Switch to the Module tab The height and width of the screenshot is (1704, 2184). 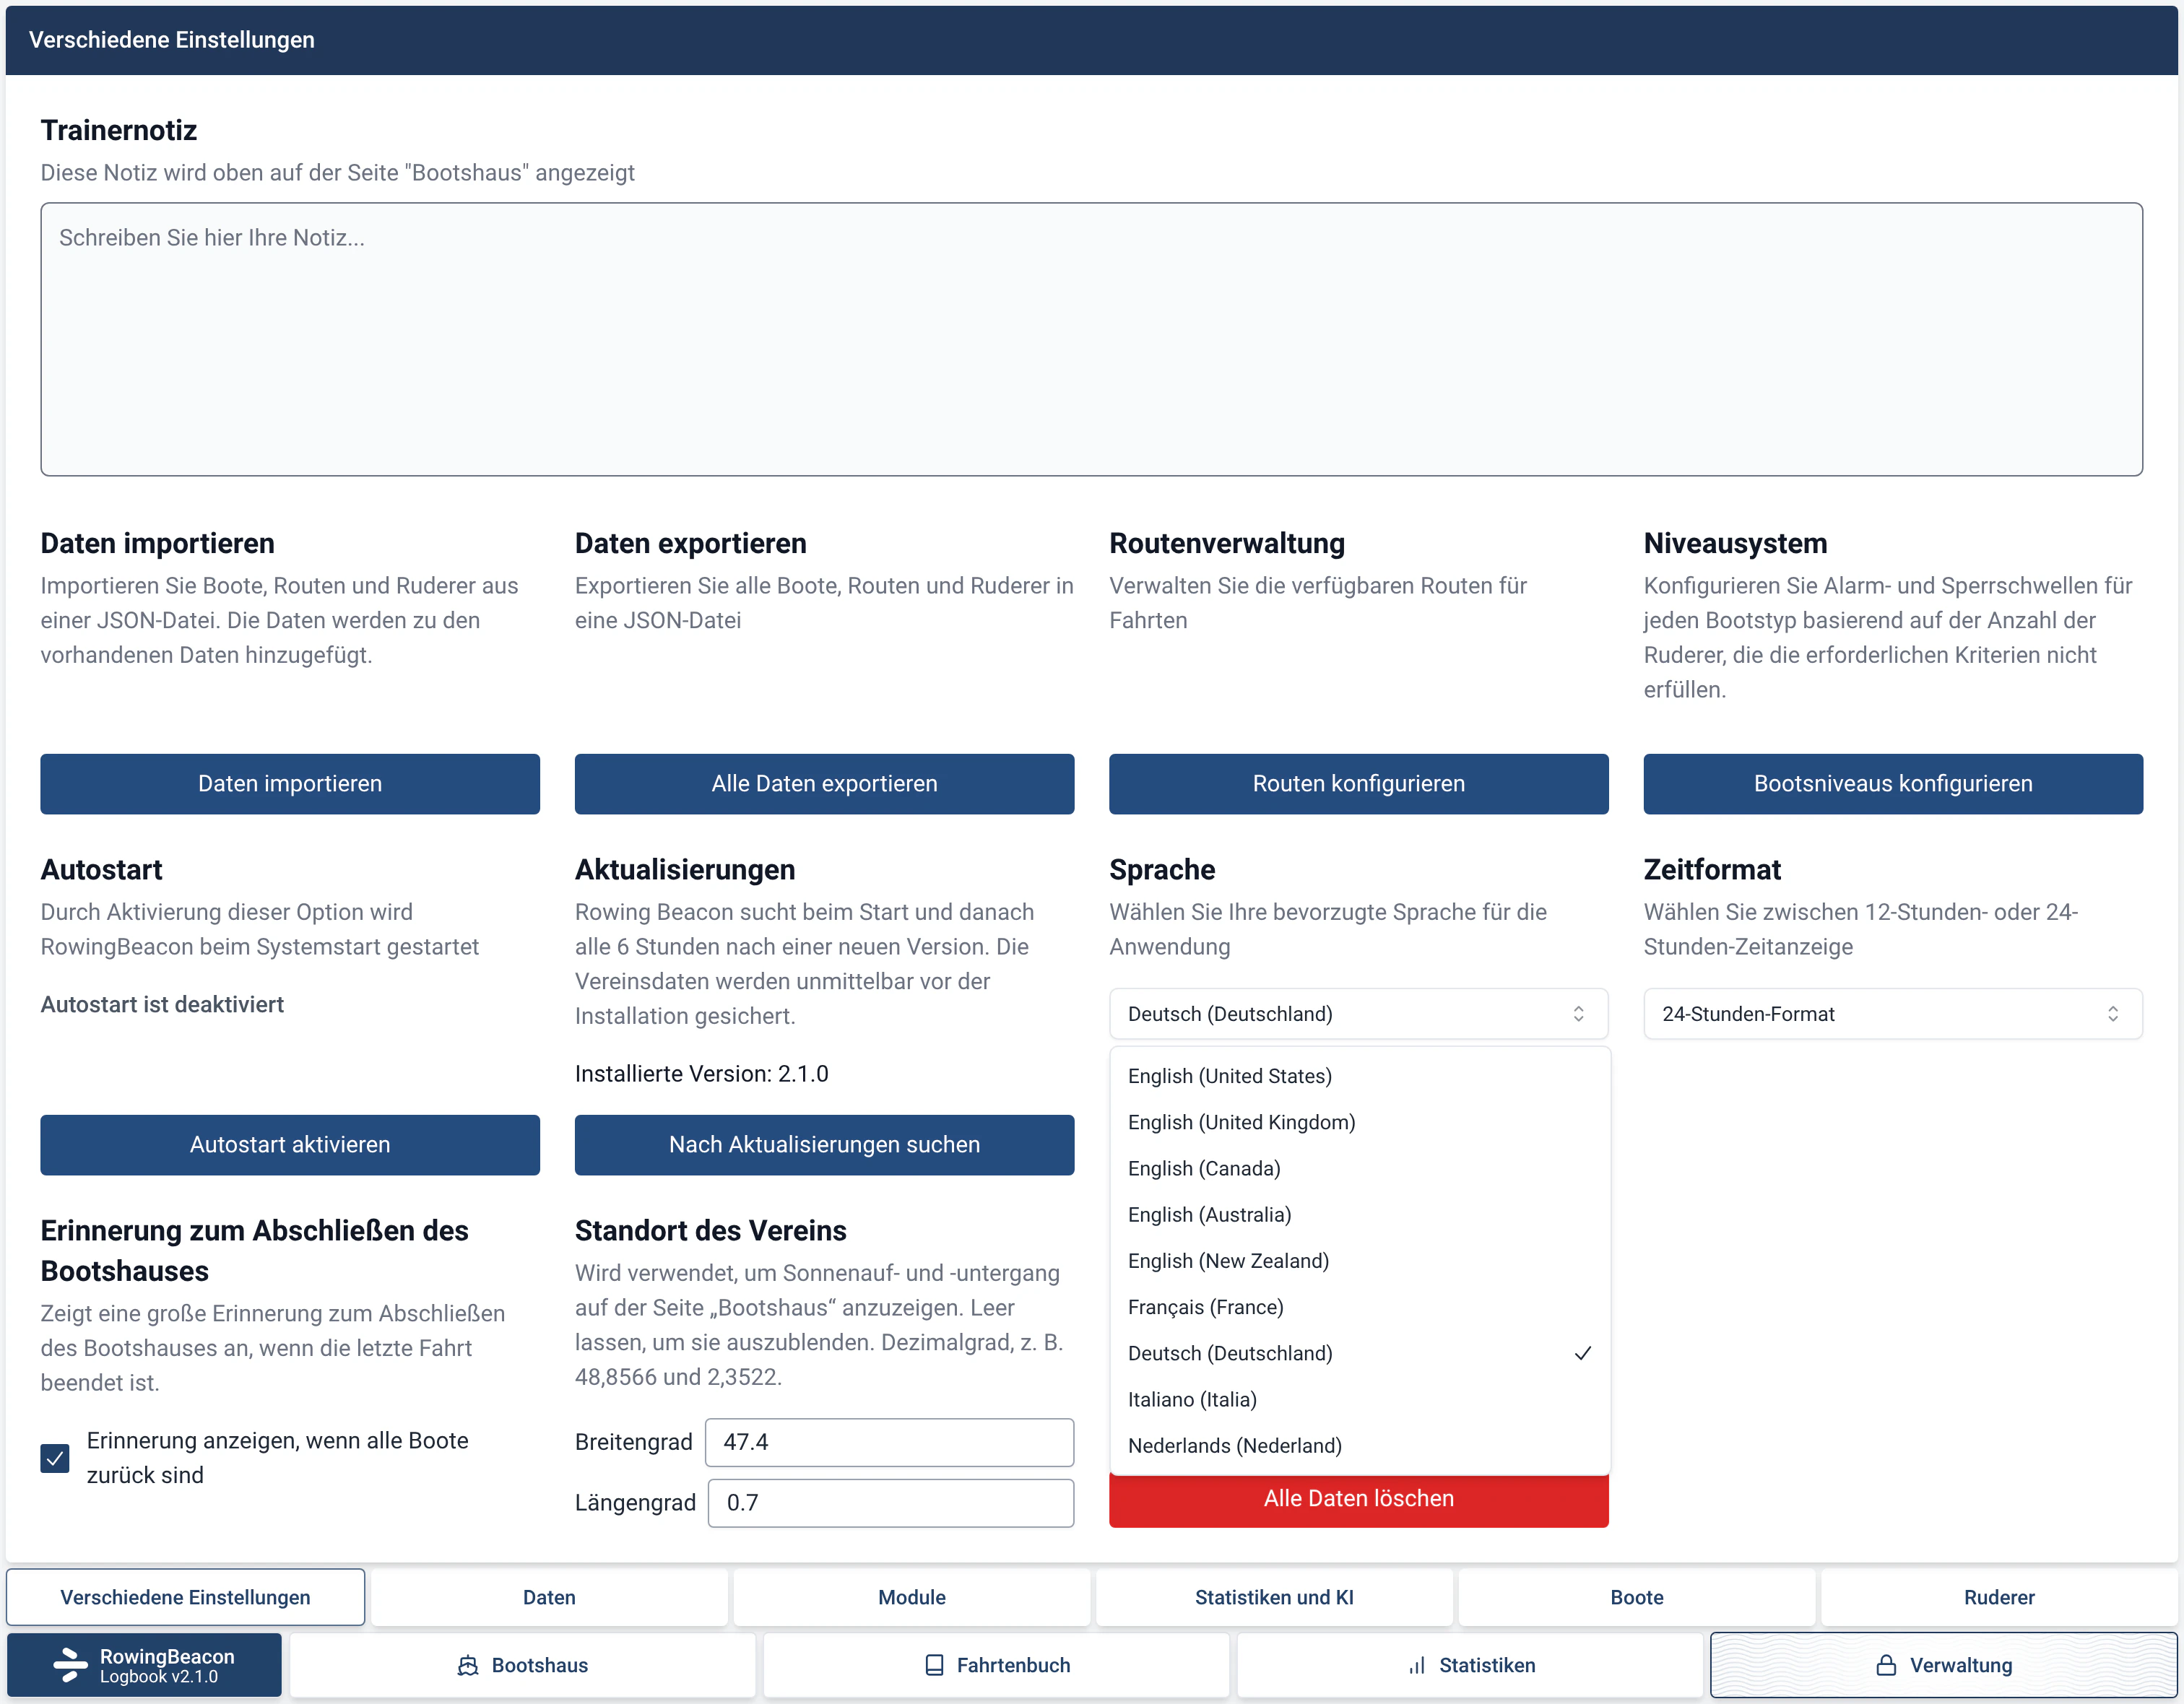point(912,1597)
